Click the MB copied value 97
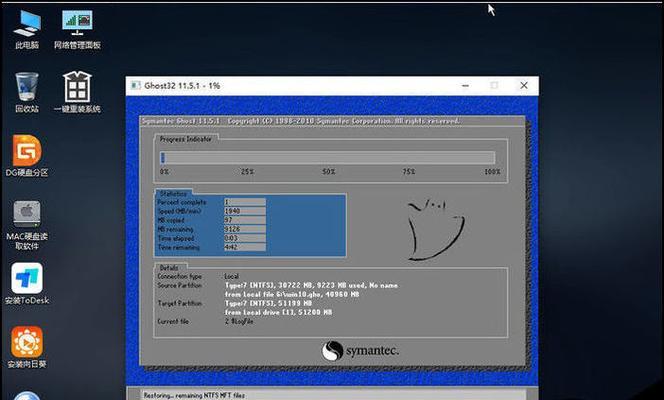 pos(245,220)
